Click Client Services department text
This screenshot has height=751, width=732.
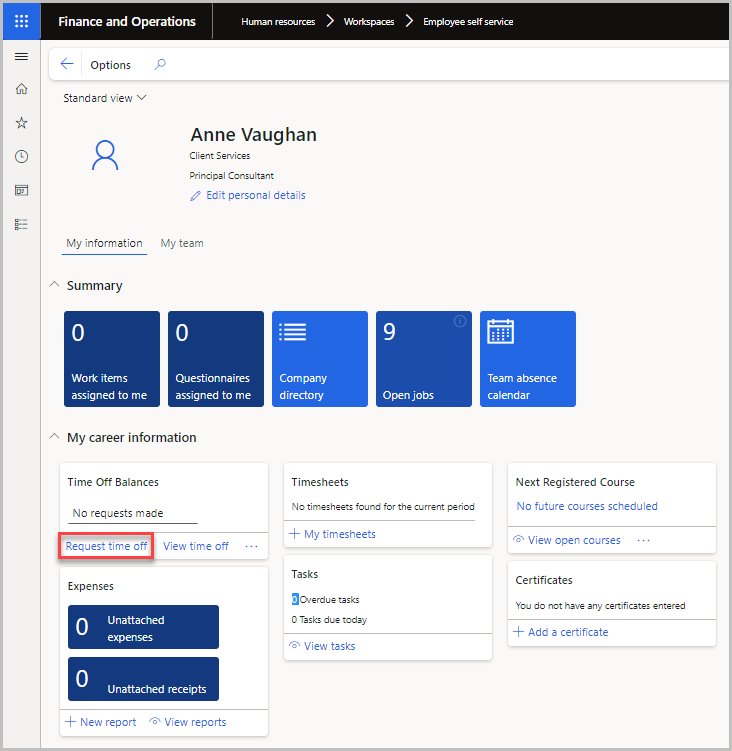click(219, 156)
